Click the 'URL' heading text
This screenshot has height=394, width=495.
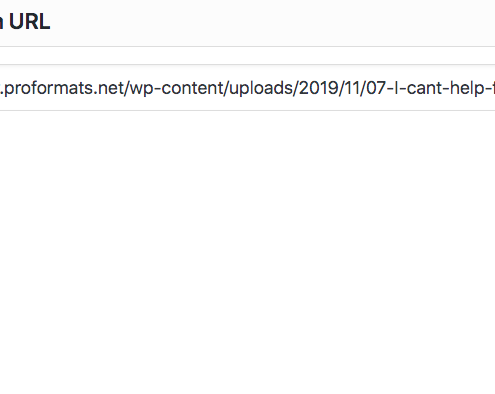pyautogui.click(x=29, y=22)
